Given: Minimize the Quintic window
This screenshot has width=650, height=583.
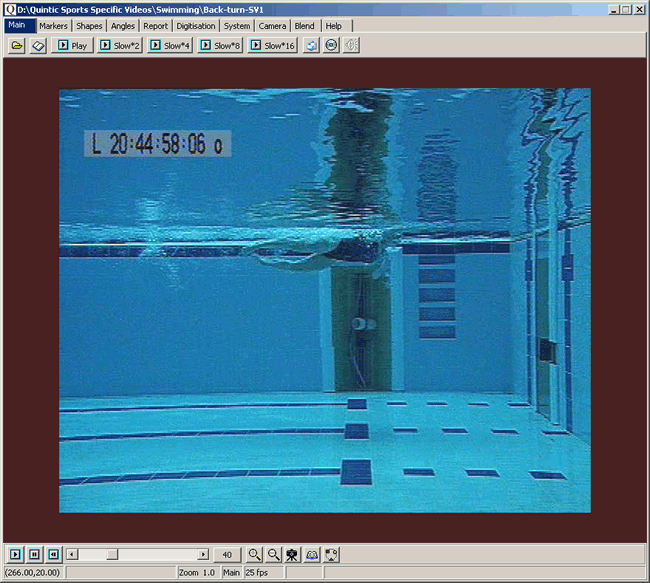Looking at the screenshot, I should point(614,10).
